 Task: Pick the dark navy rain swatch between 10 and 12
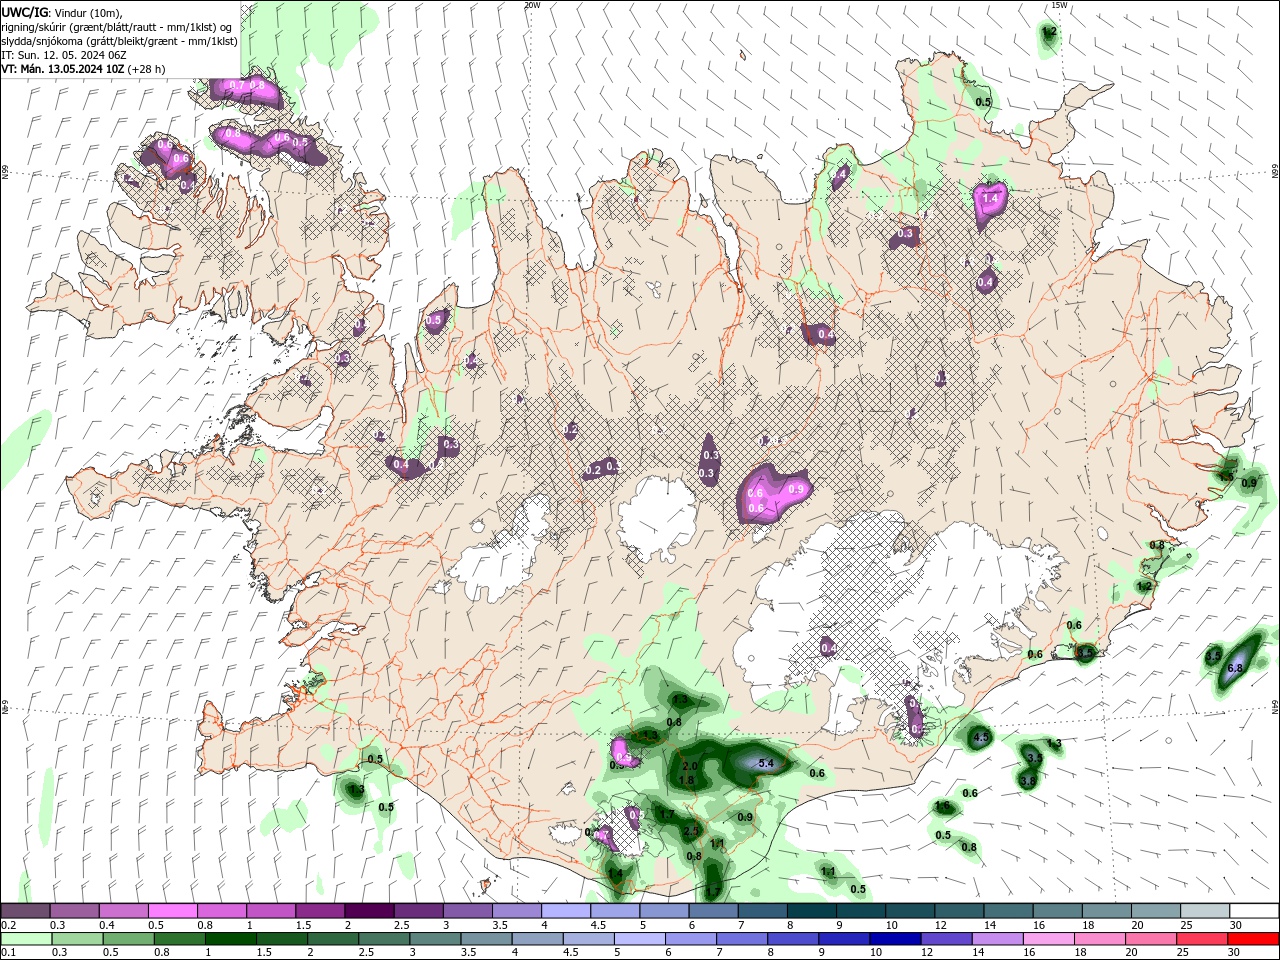[x=893, y=939]
